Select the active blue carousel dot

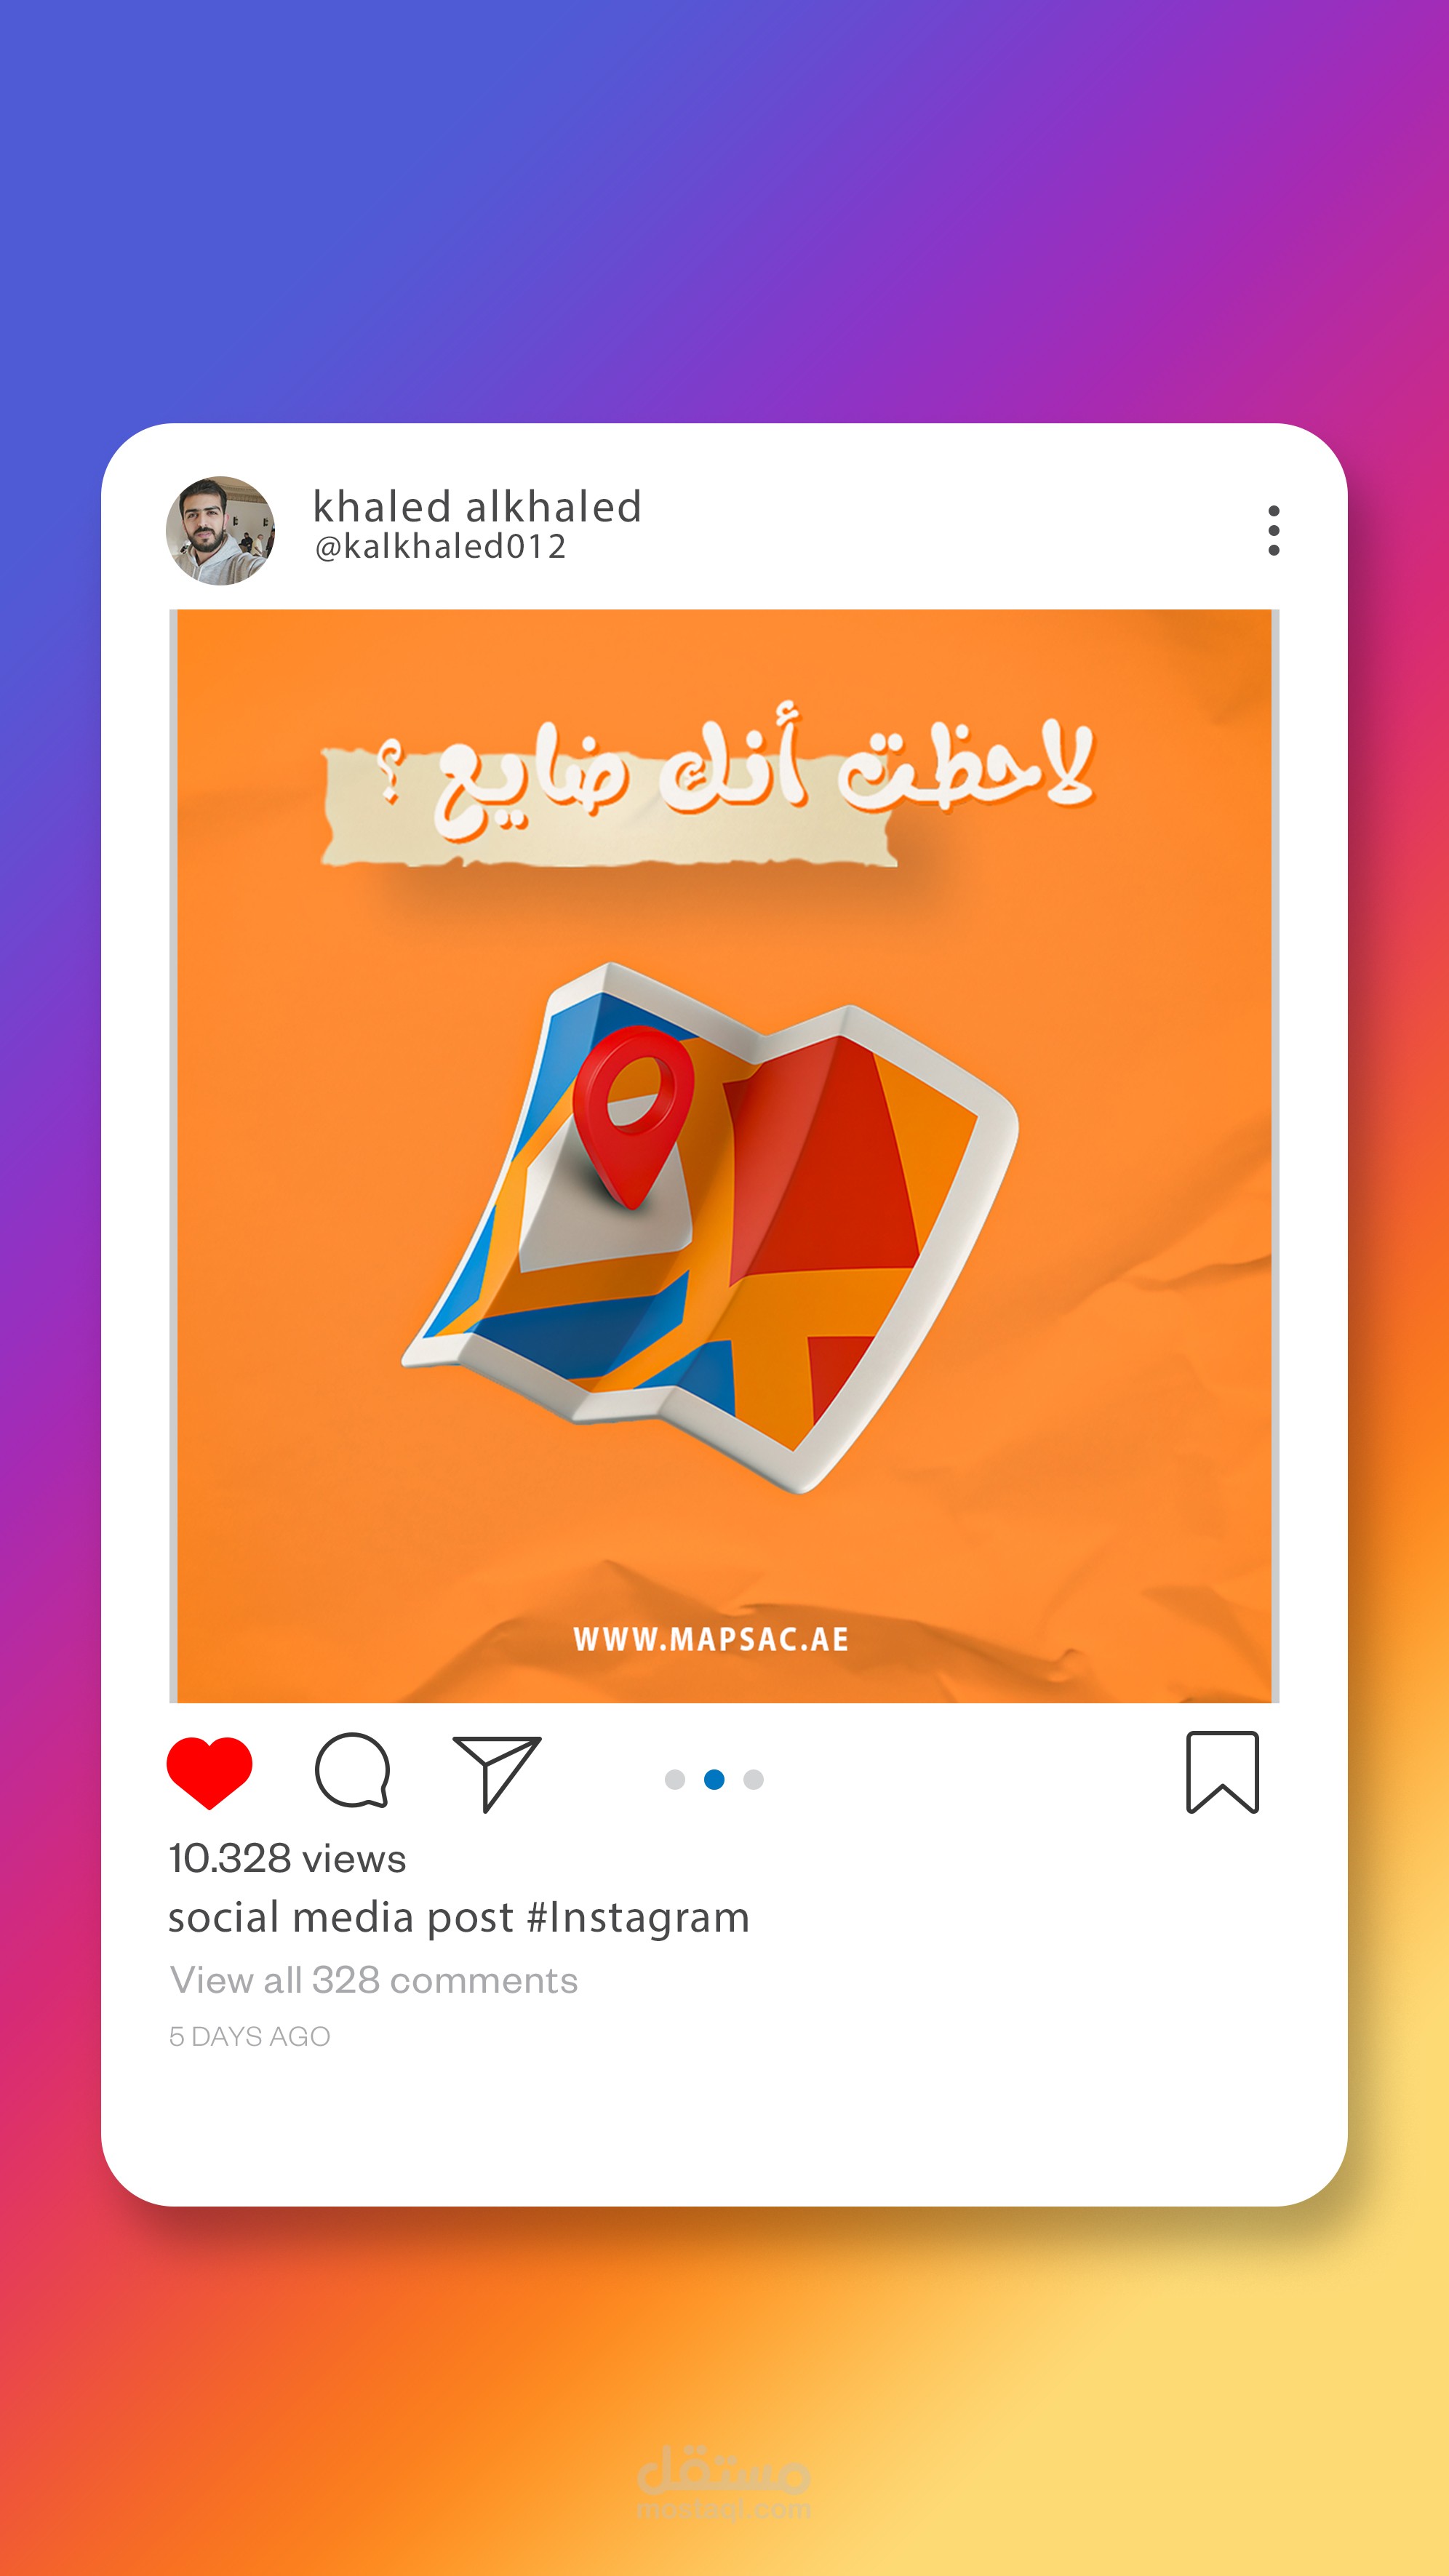tap(714, 1779)
